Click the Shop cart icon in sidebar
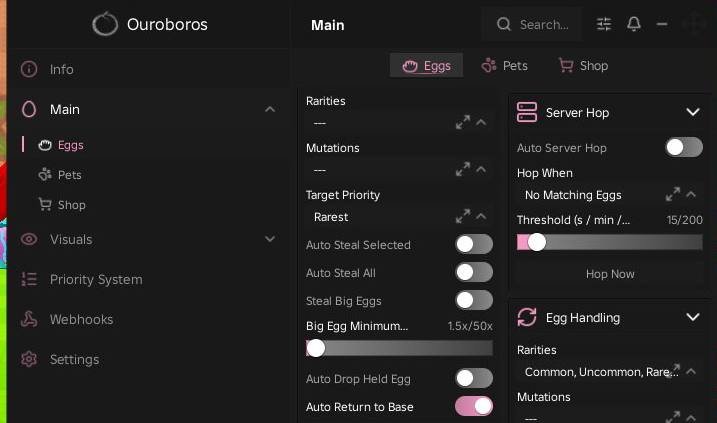 pyautogui.click(x=45, y=204)
